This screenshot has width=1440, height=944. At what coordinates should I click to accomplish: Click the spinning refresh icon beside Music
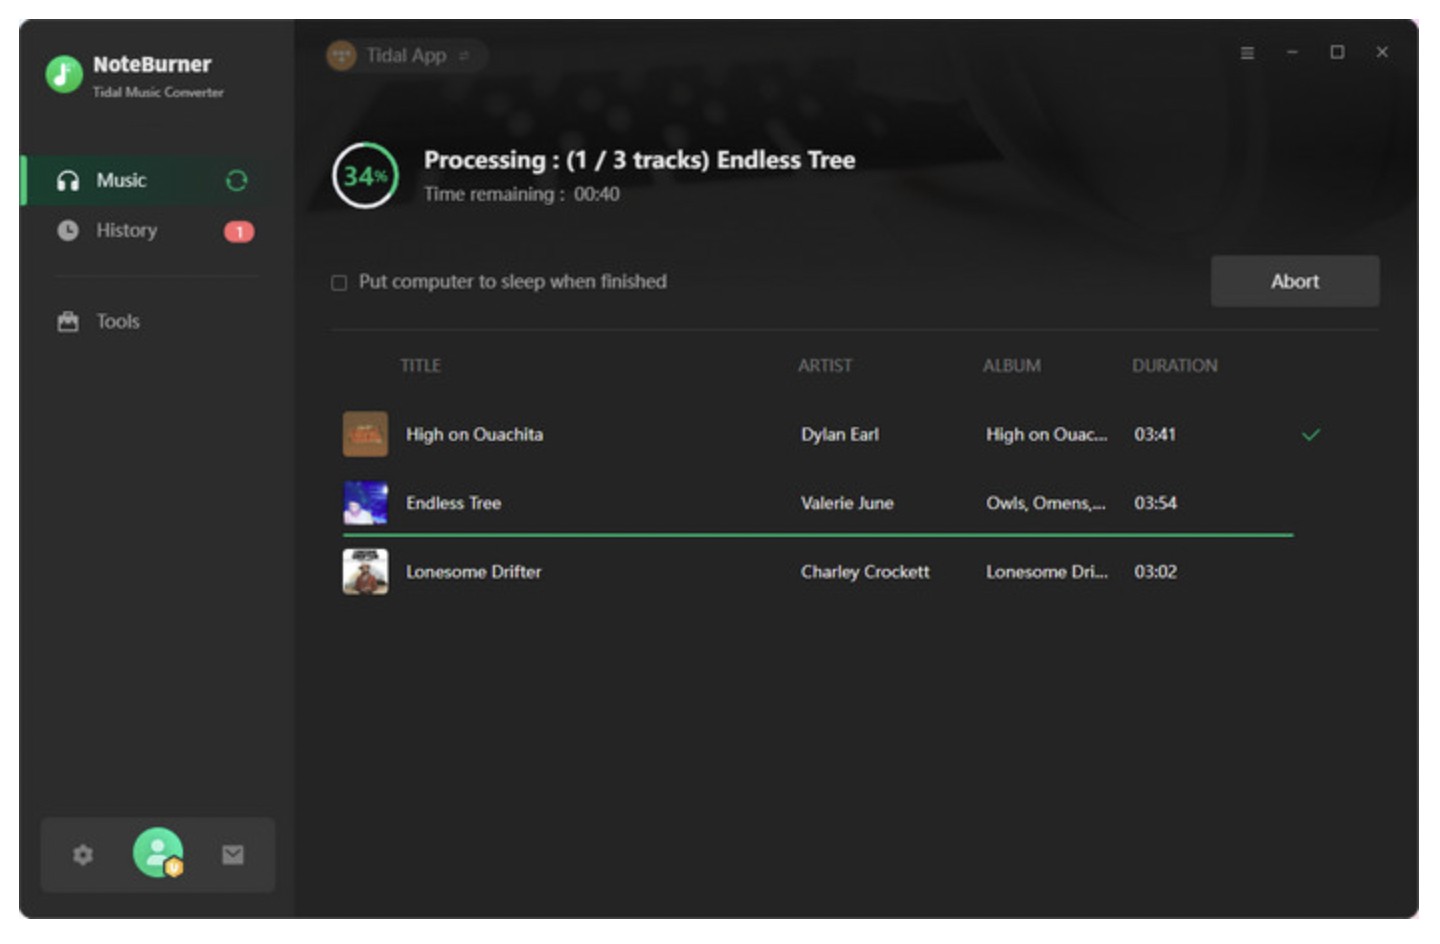click(x=236, y=181)
